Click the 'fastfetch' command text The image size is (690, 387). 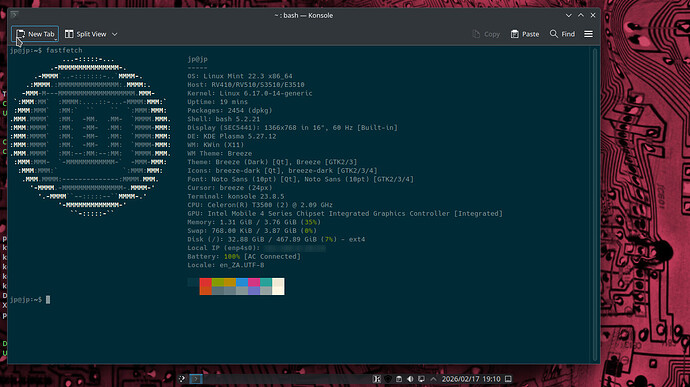pos(64,51)
